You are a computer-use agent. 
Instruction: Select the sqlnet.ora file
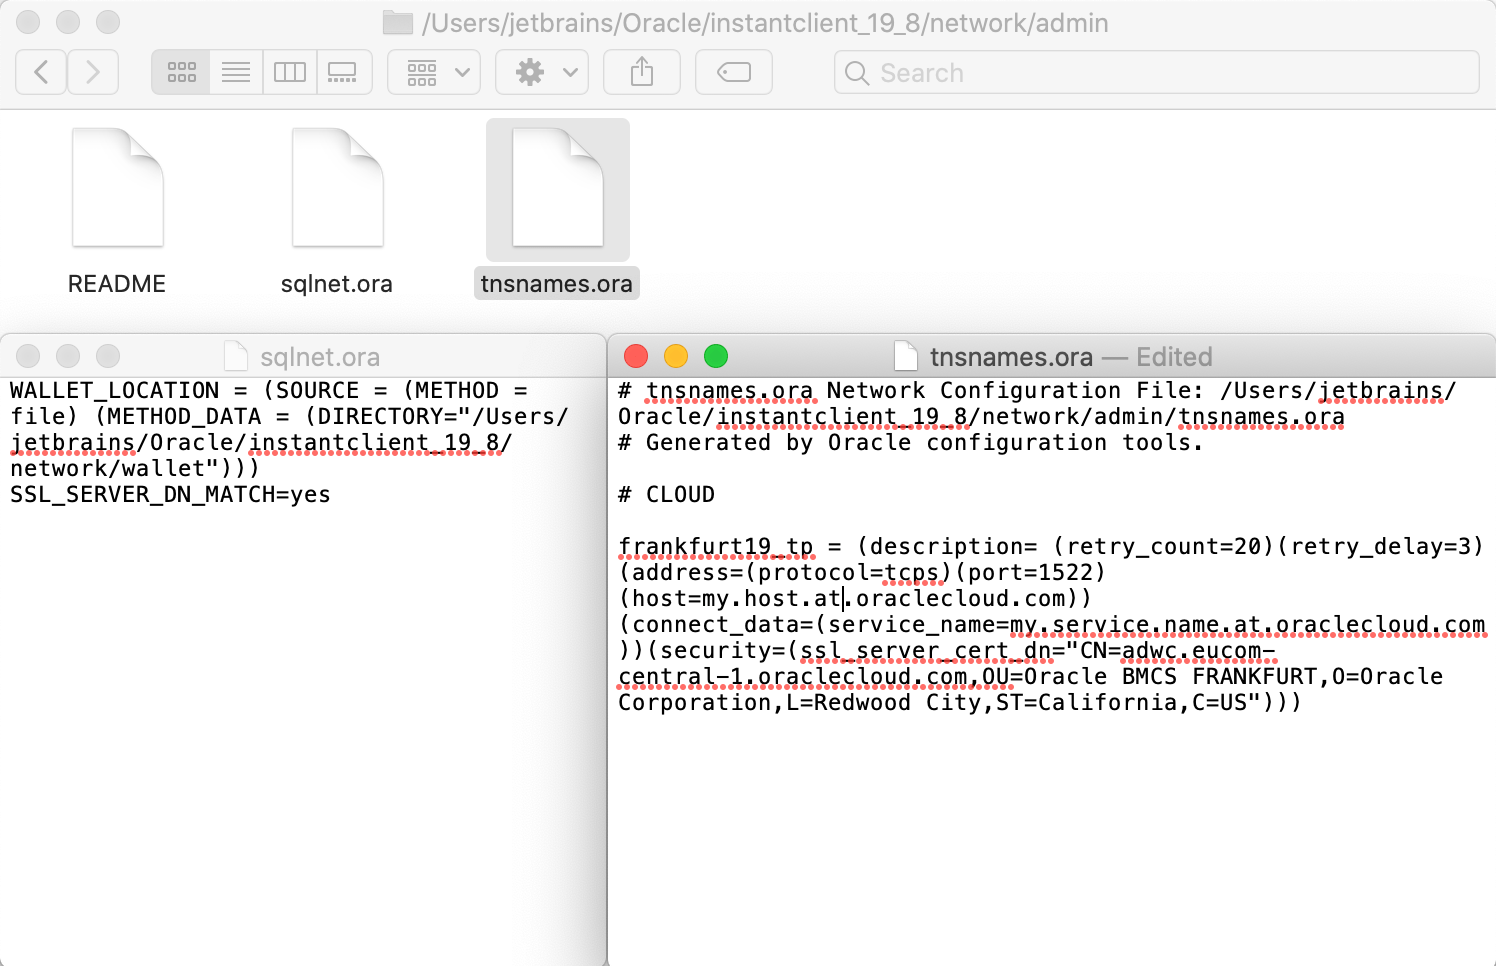pos(337,188)
